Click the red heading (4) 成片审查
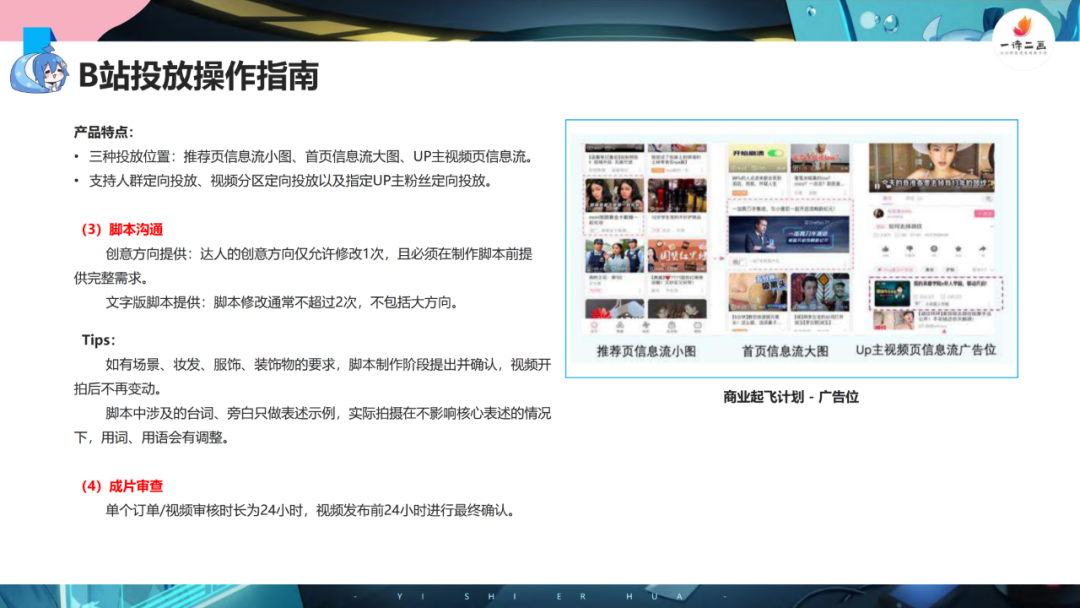The image size is (1080, 608). tap(122, 486)
